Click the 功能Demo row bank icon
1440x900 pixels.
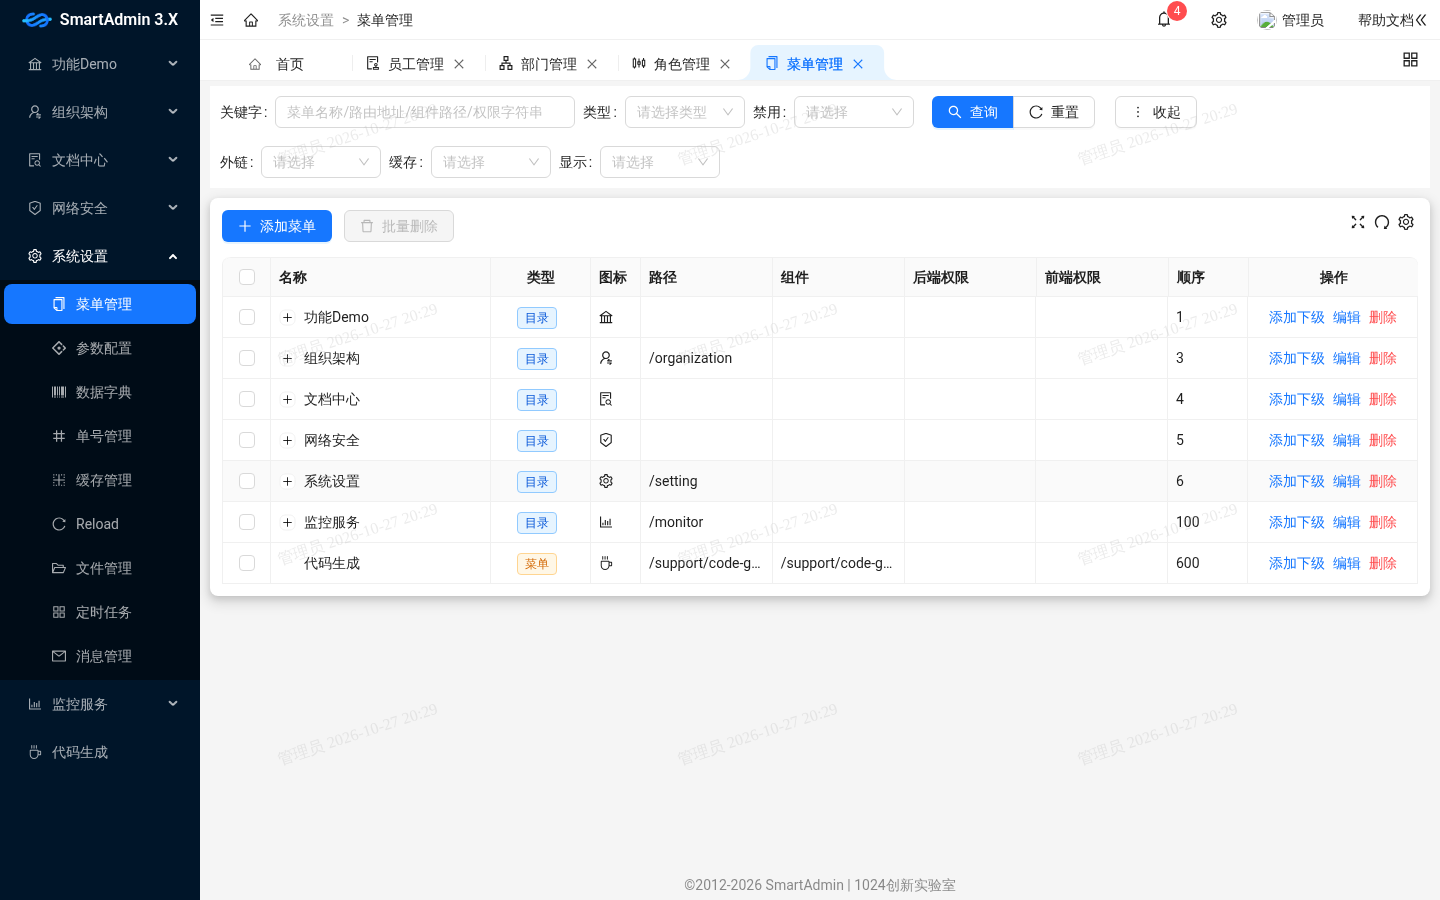click(x=606, y=317)
